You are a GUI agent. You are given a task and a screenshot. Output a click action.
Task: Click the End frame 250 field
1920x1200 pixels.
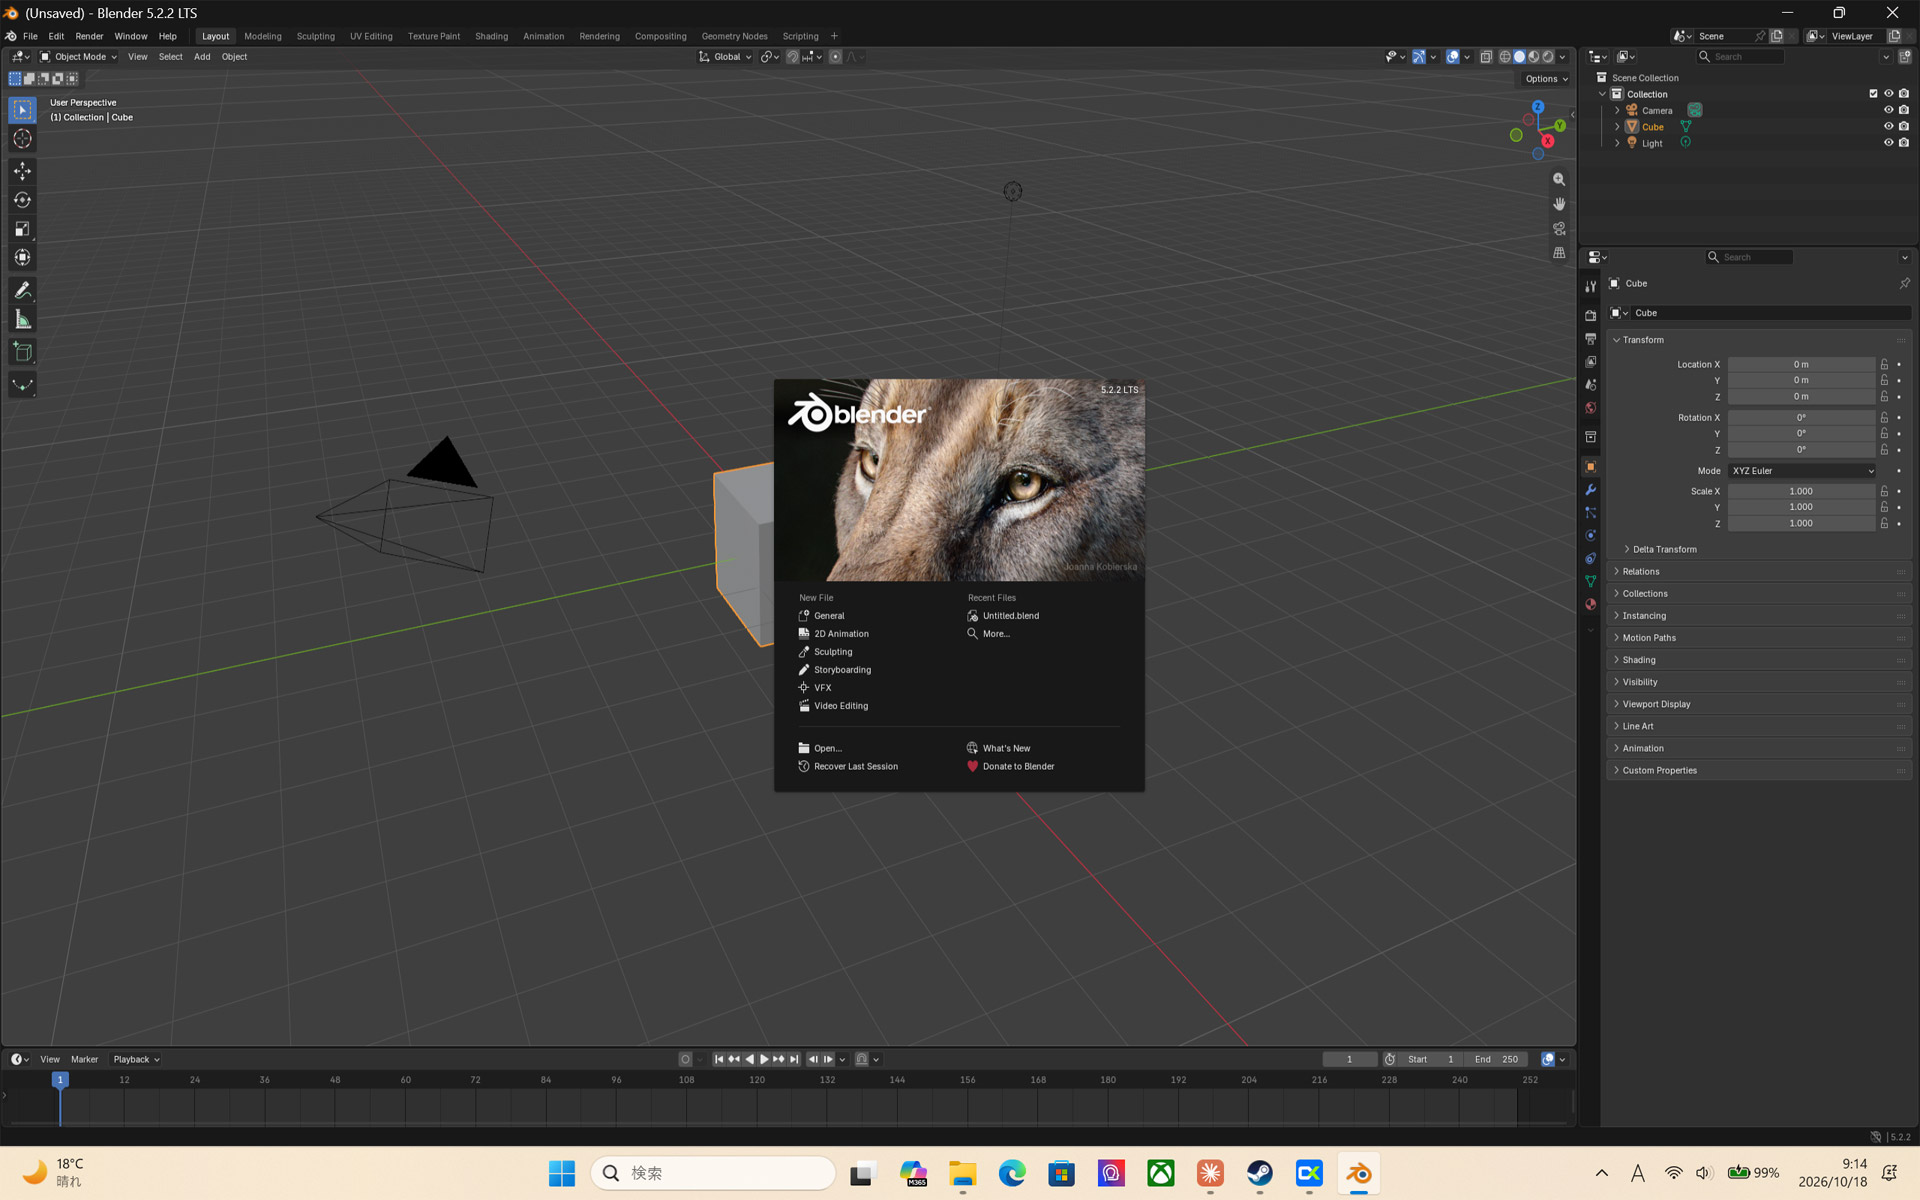click(x=1496, y=1059)
